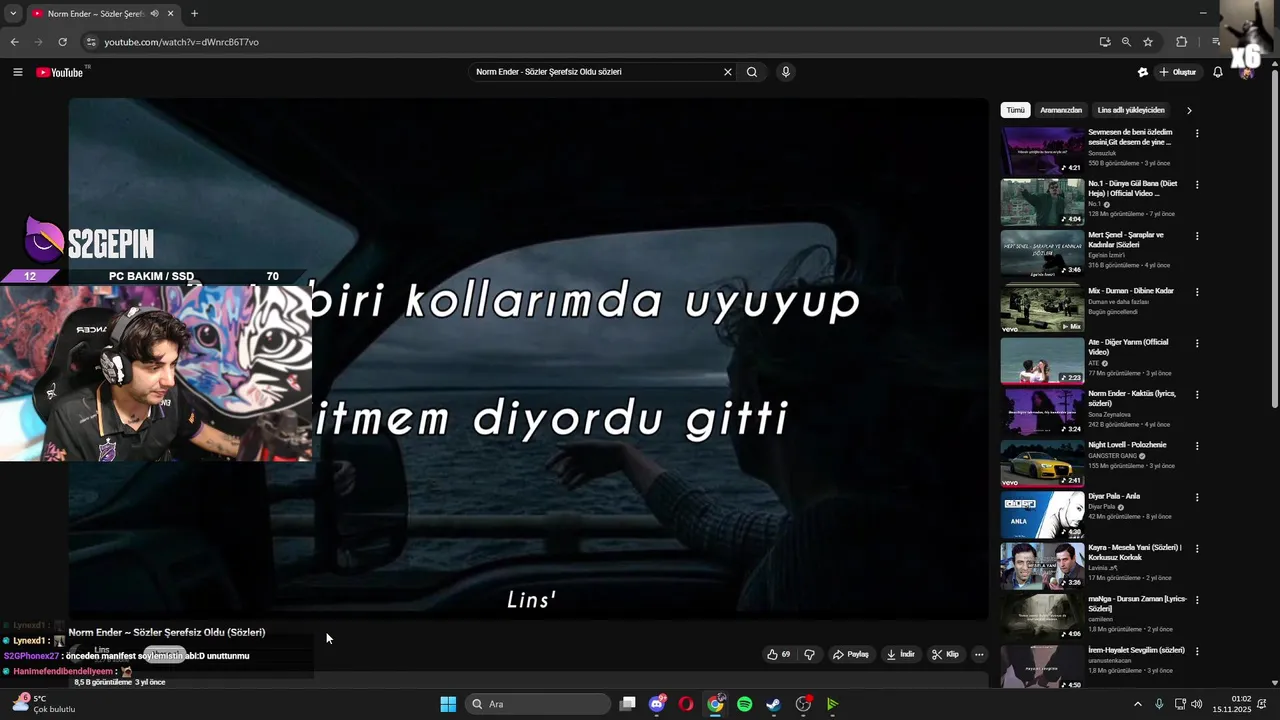1280x720 pixels.
Task: Go back with browser back arrow
Action: pyautogui.click(x=14, y=42)
